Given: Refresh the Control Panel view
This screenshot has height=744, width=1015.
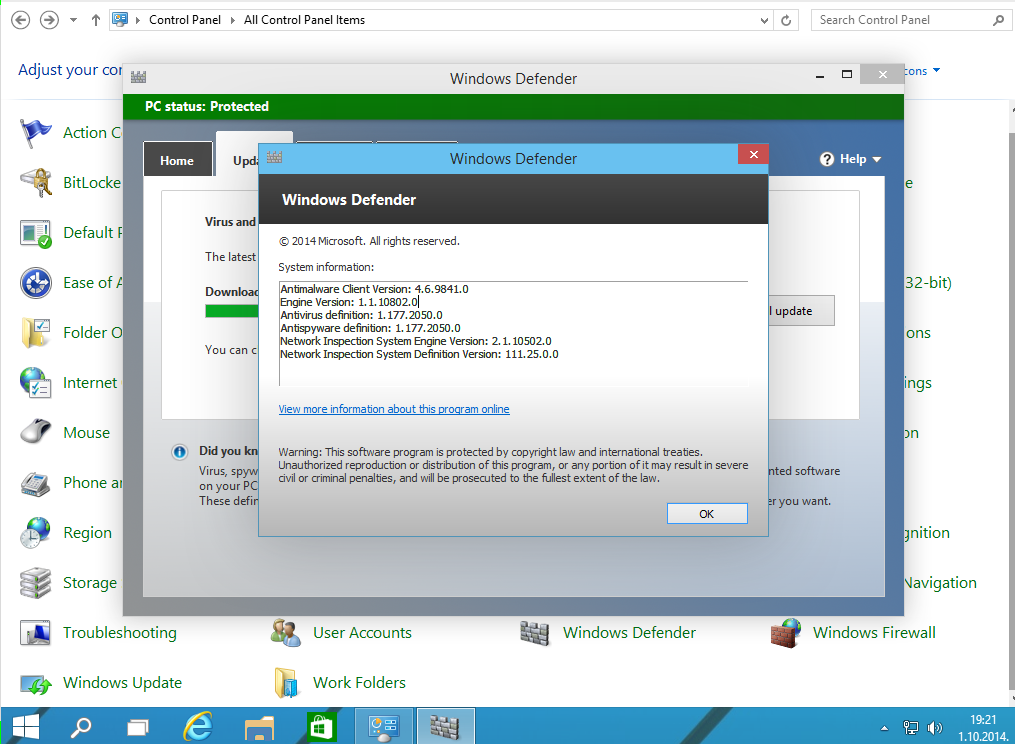Looking at the screenshot, I should click(x=786, y=21).
